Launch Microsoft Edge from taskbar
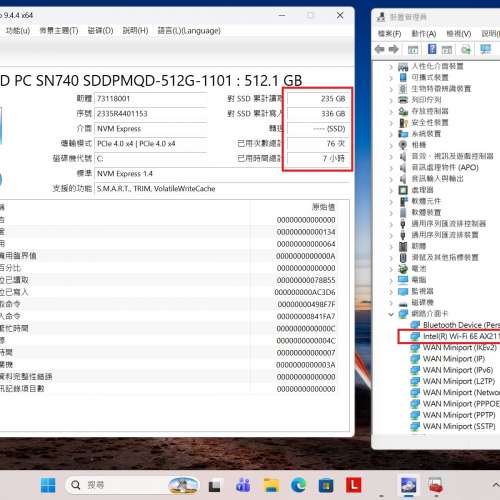500x500 pixels. pyautogui.click(x=298, y=485)
